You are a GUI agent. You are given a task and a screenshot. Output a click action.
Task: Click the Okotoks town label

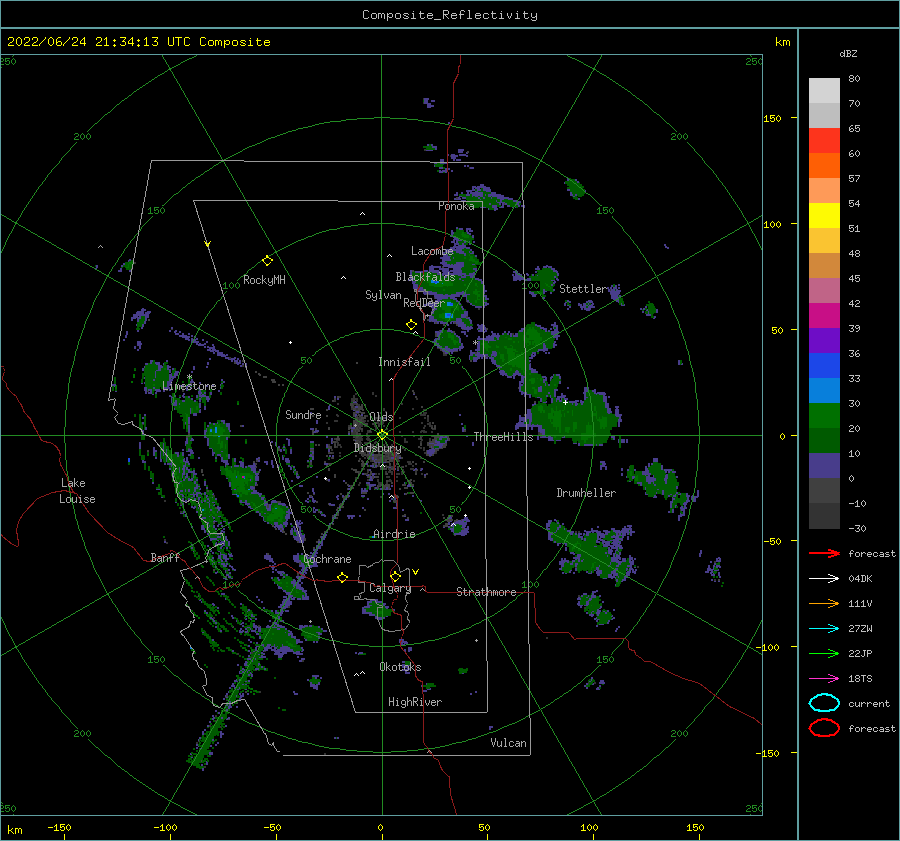(x=400, y=667)
